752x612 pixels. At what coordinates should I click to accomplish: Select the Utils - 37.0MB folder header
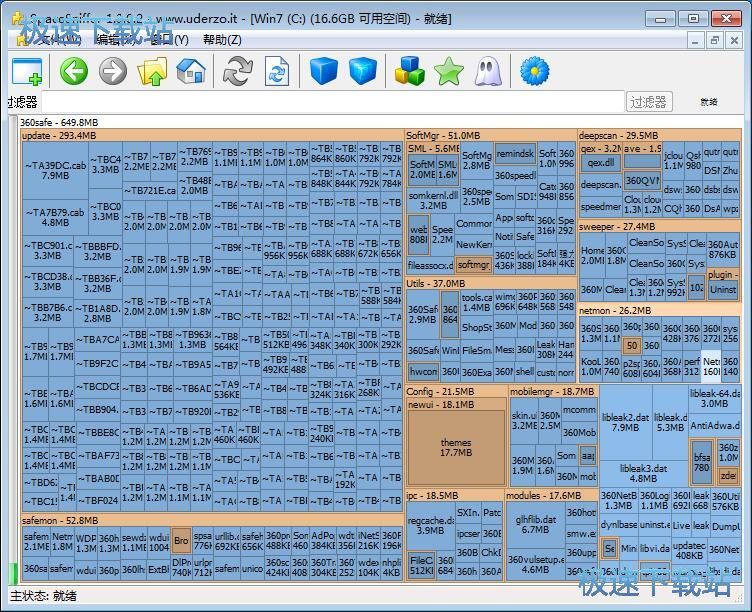click(491, 283)
